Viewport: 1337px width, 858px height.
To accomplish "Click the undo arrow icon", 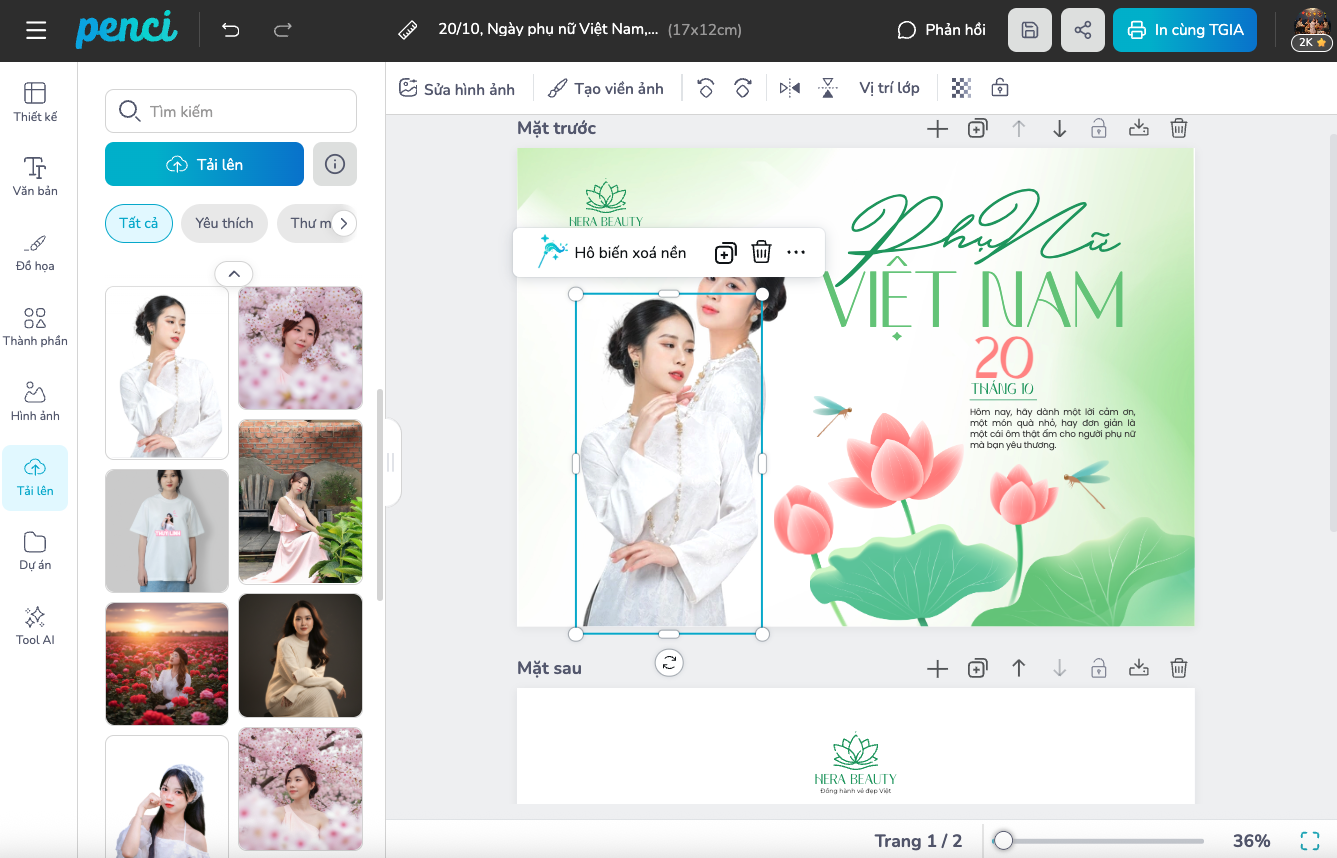I will pyautogui.click(x=231, y=30).
